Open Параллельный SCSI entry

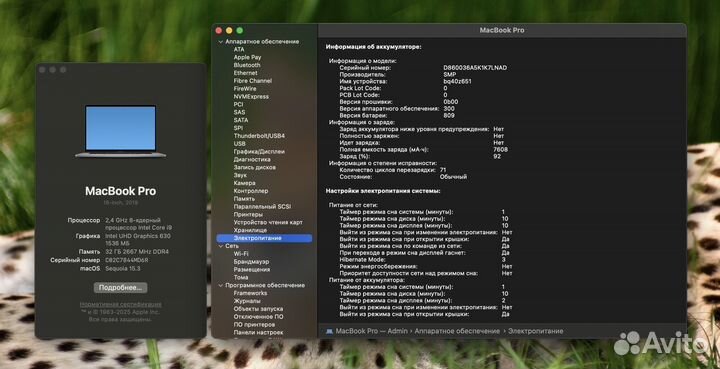[x=262, y=207]
